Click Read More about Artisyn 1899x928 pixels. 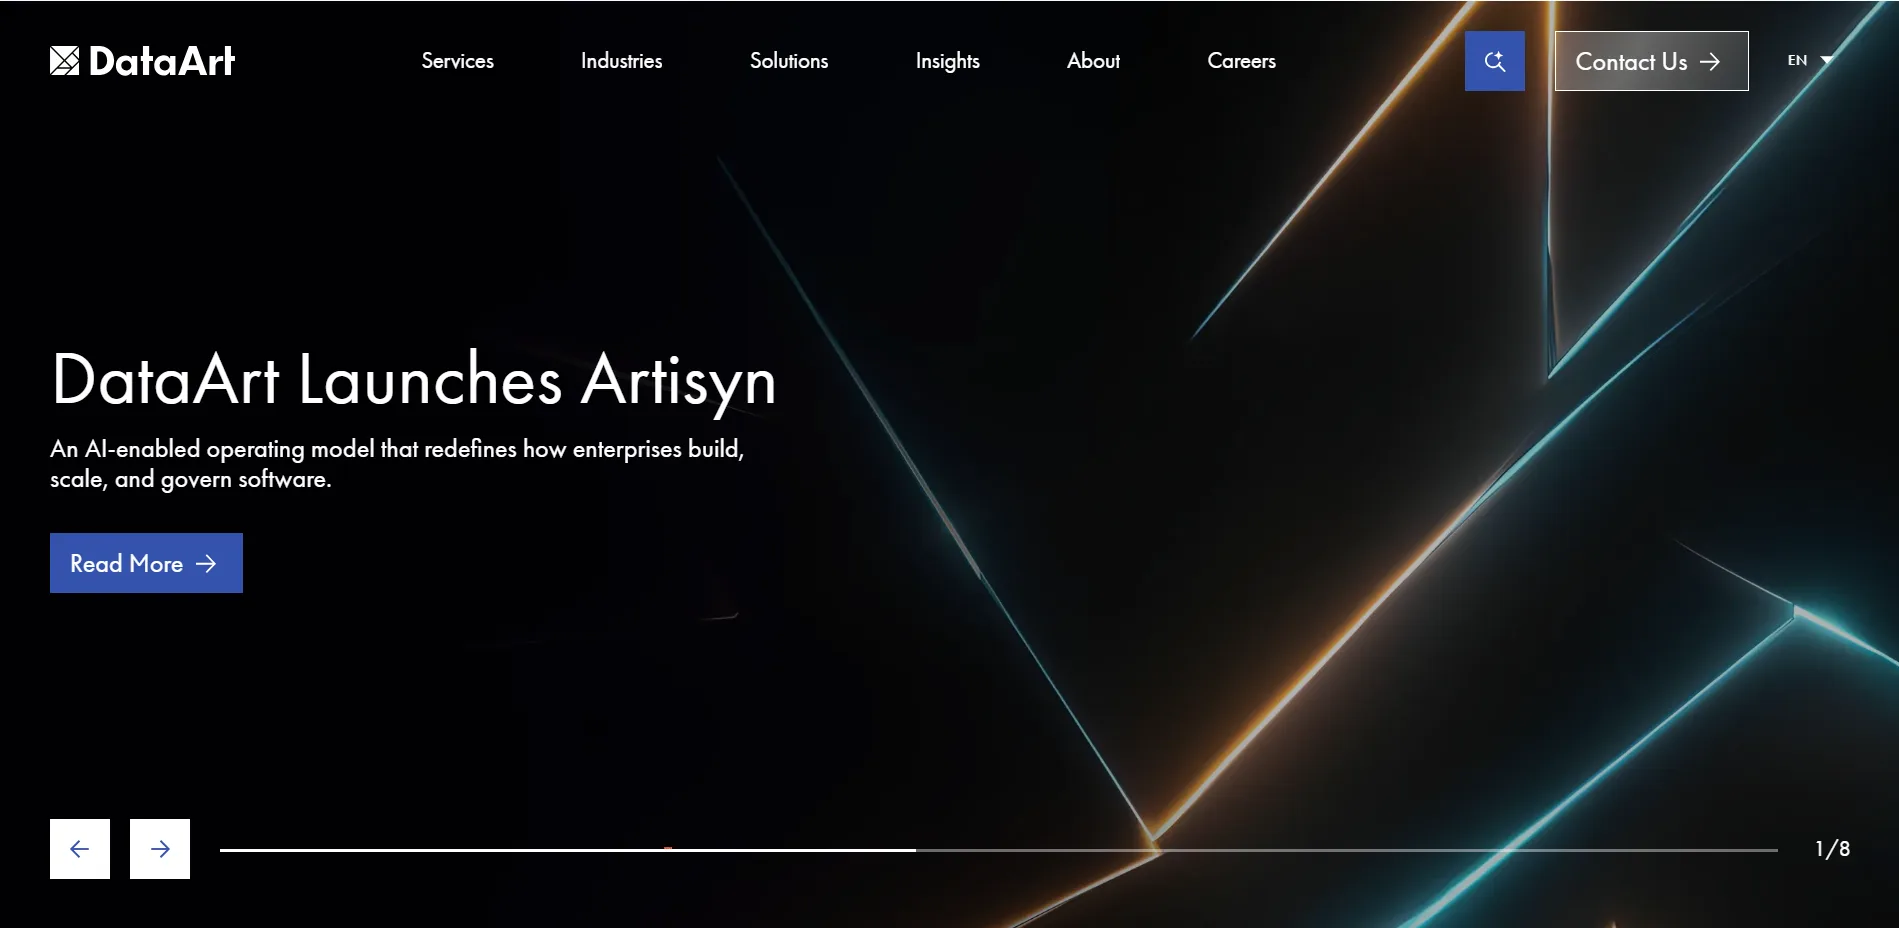pyautogui.click(x=146, y=563)
